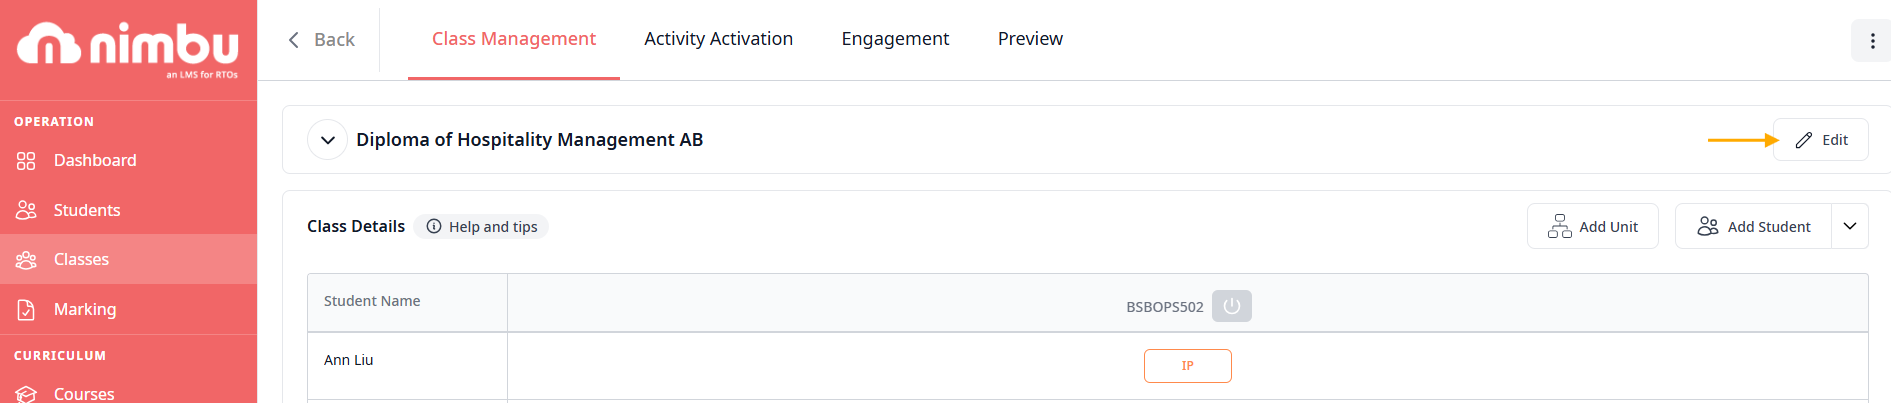The width and height of the screenshot is (1891, 403).
Task: Toggle the BSBOPS502 unit power button
Action: point(1231,306)
